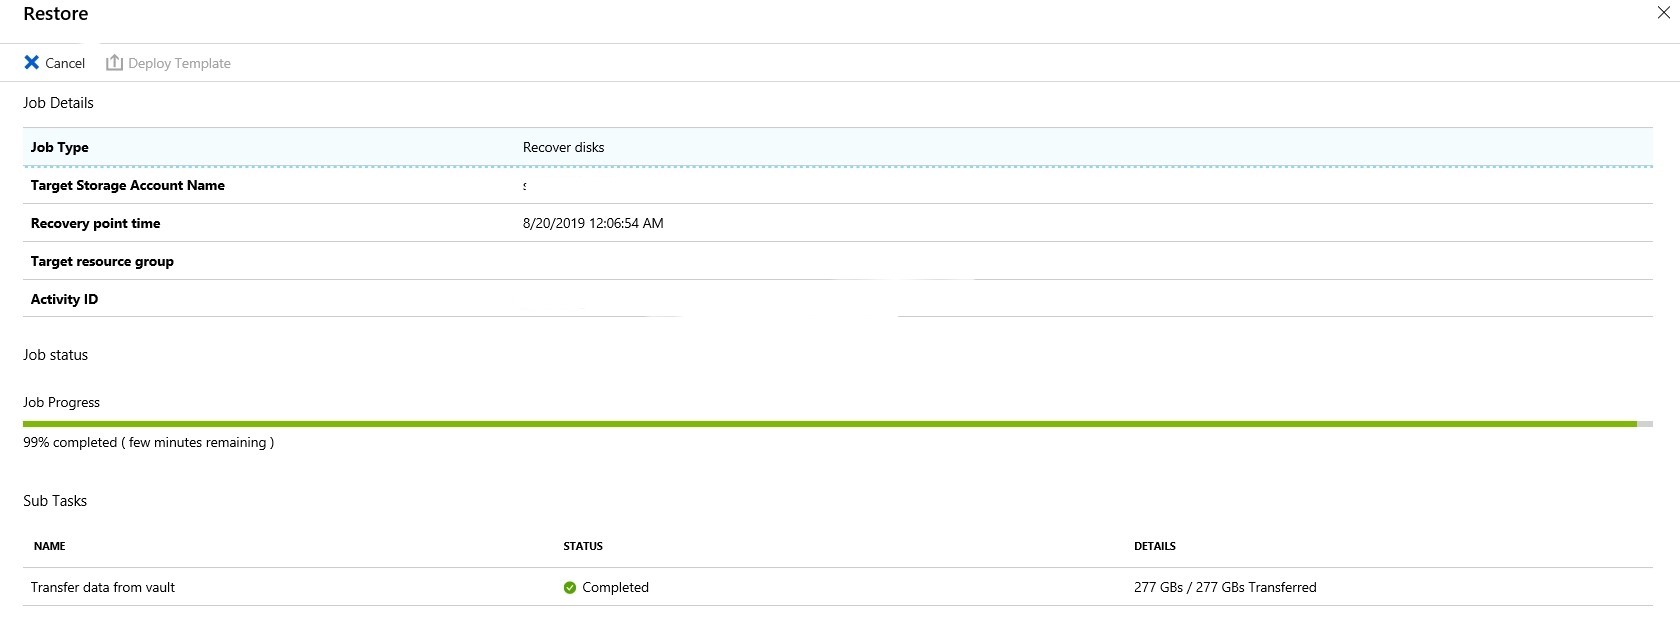Click the Activity ID row label

click(64, 299)
